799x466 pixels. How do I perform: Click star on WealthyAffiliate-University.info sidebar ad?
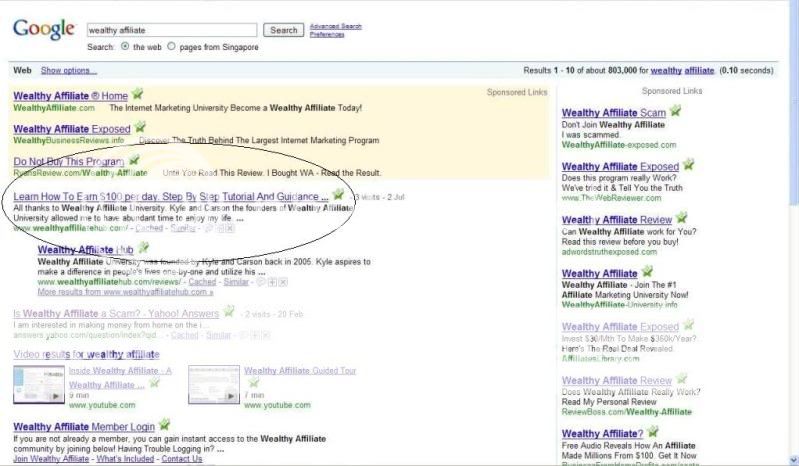647,271
